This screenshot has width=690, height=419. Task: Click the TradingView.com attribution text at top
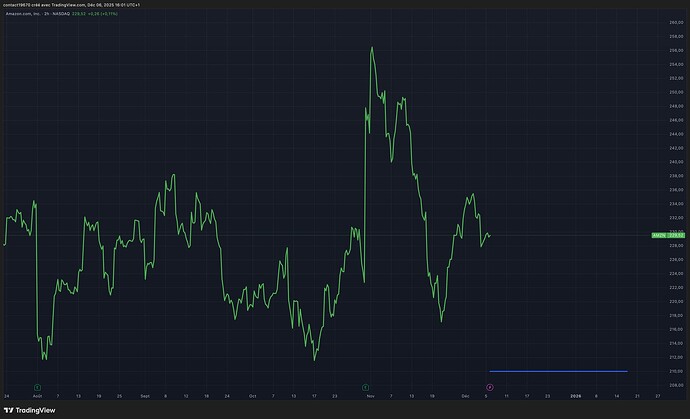tap(109, 5)
